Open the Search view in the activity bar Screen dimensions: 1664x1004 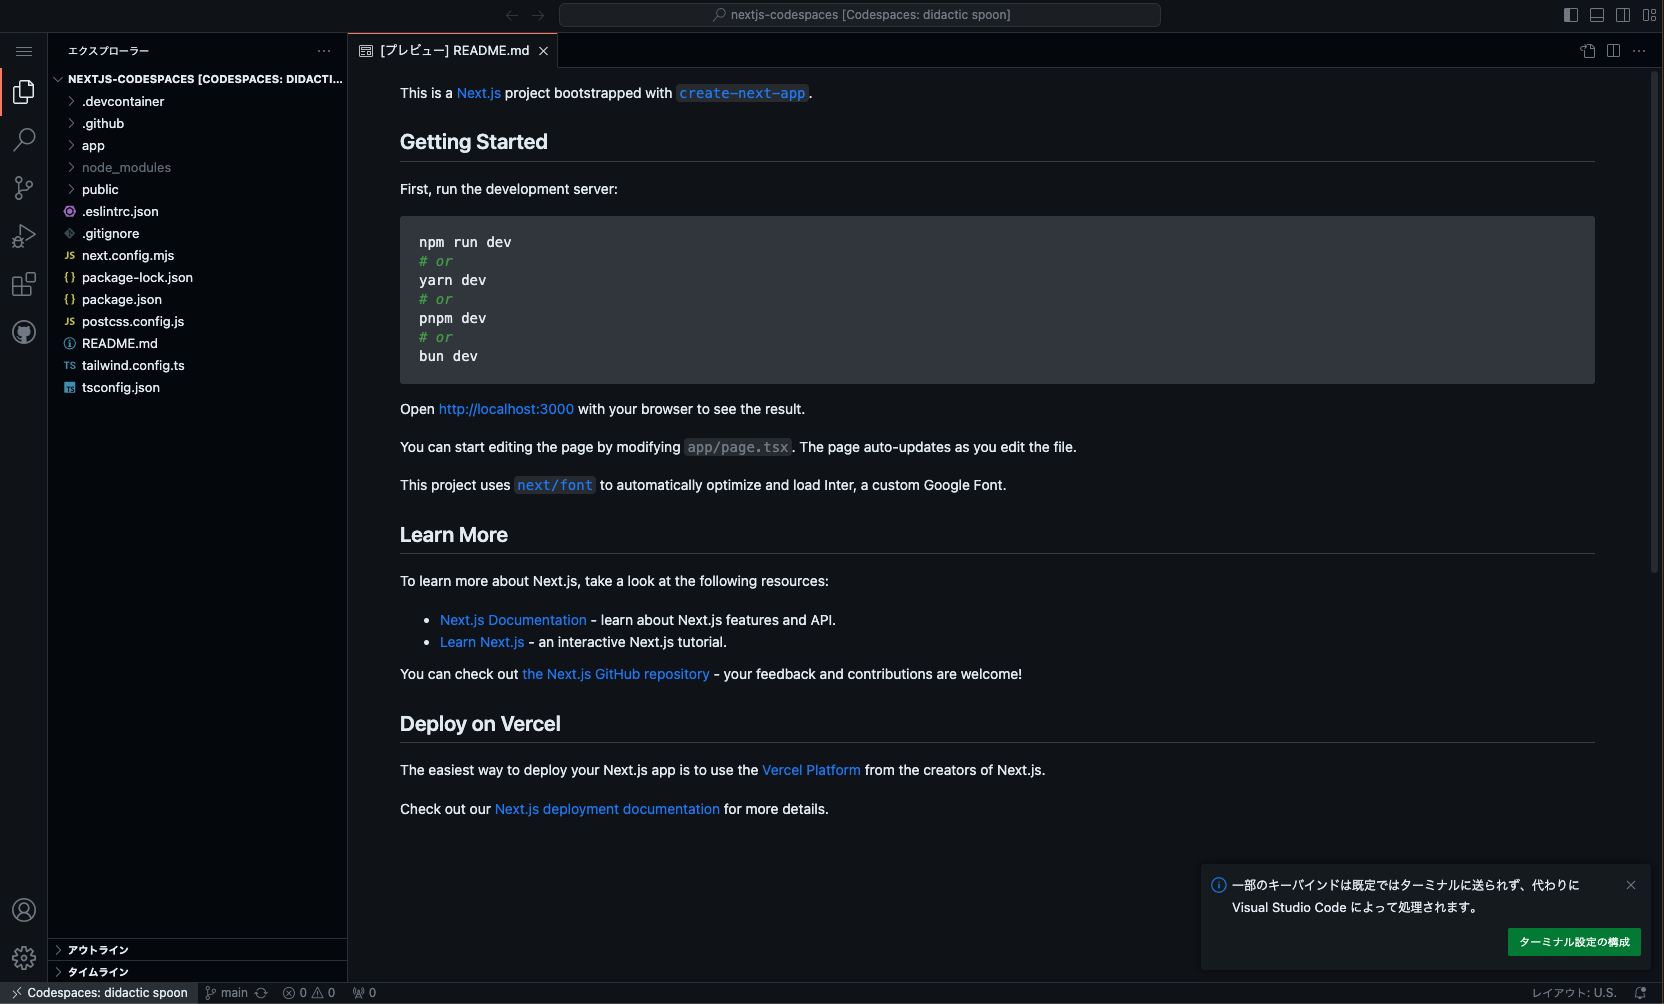pyautogui.click(x=24, y=140)
